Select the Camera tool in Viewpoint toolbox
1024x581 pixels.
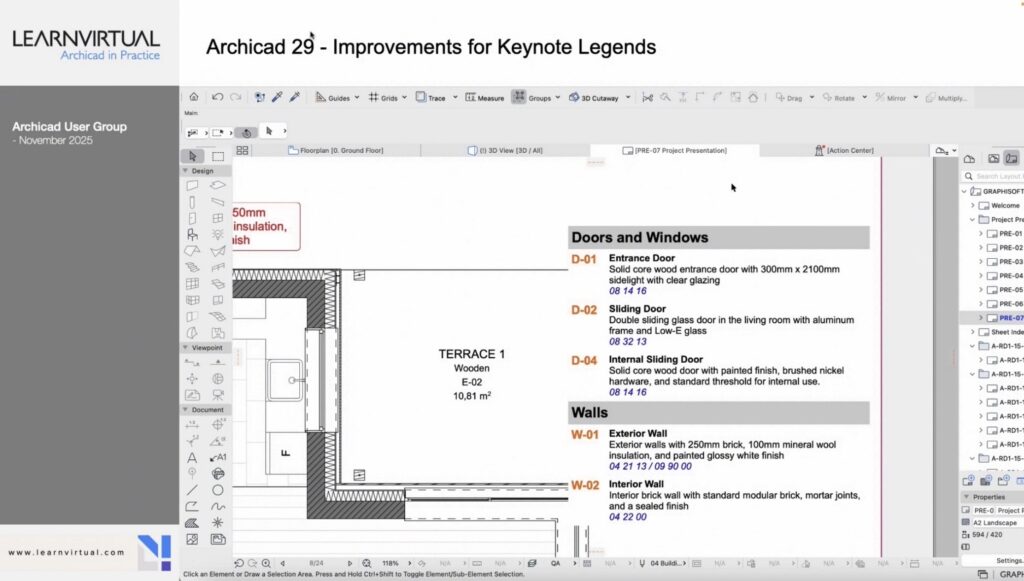[x=217, y=395]
